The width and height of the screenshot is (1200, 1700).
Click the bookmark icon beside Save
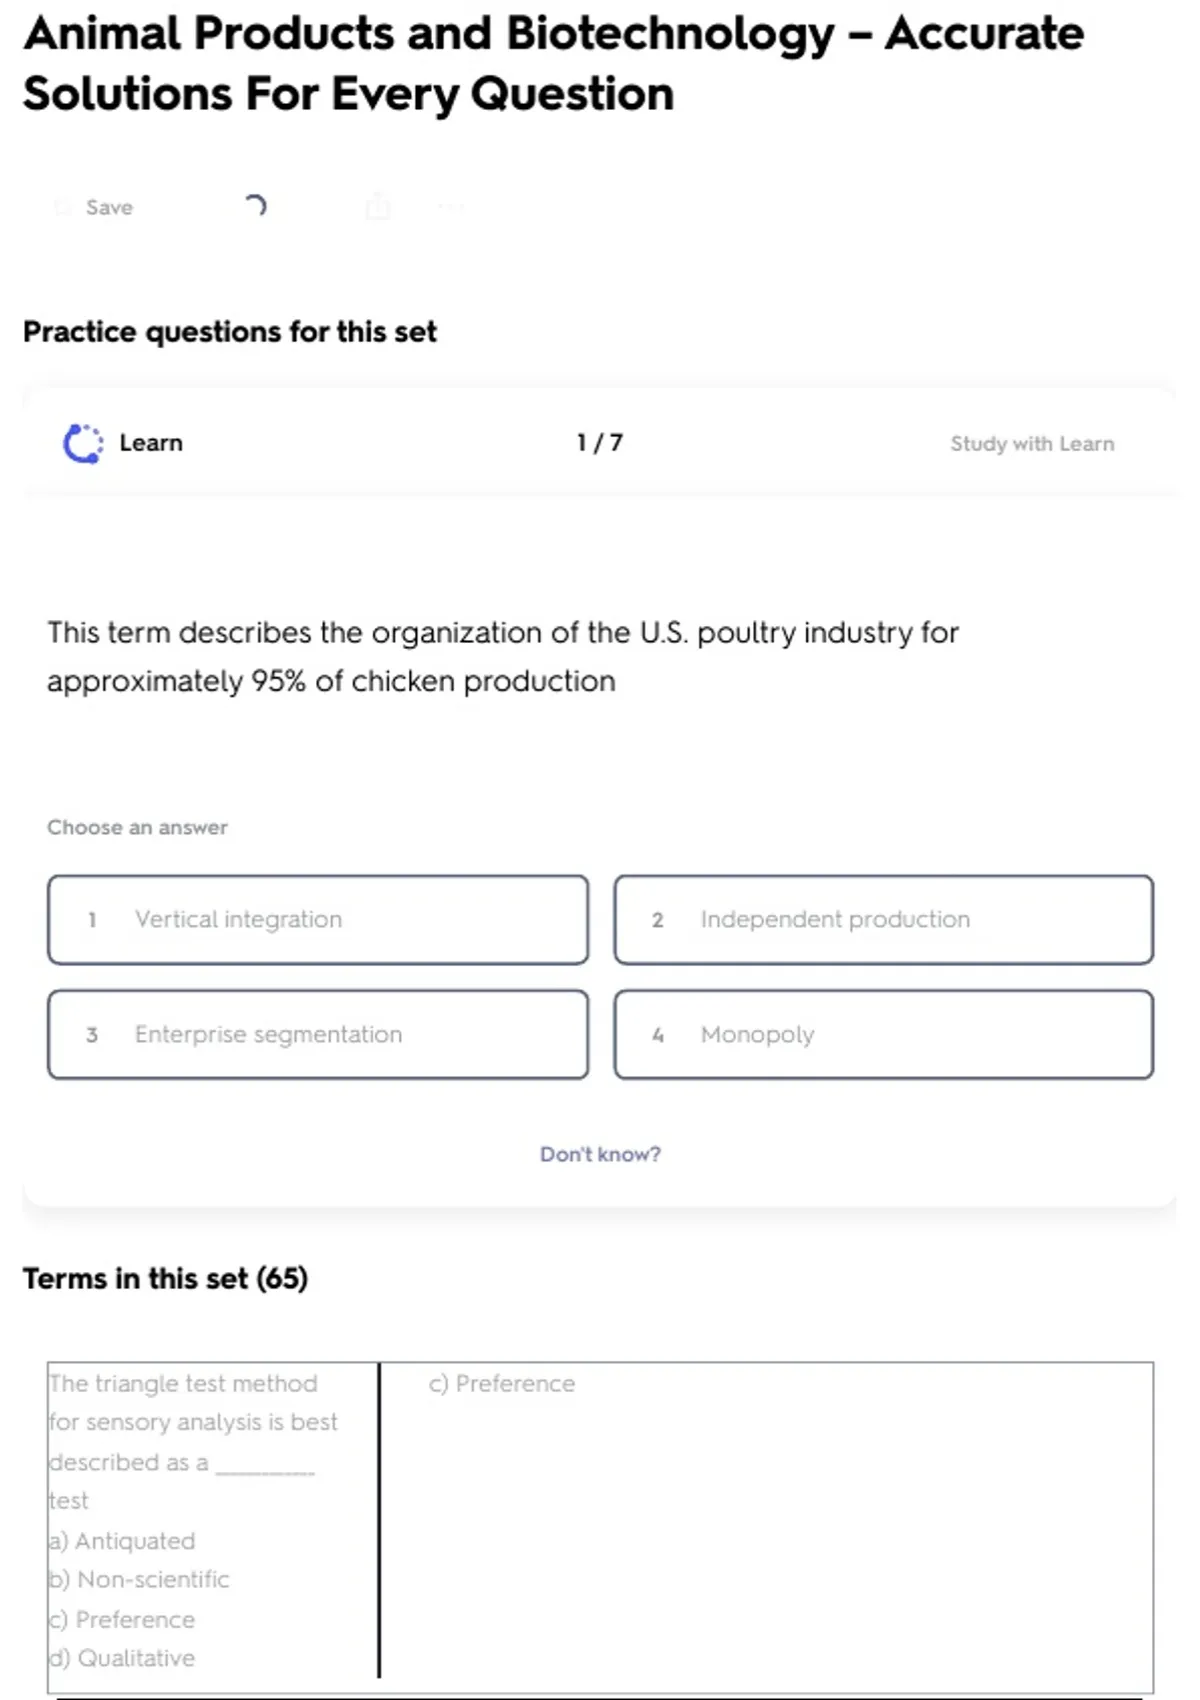pos(63,208)
